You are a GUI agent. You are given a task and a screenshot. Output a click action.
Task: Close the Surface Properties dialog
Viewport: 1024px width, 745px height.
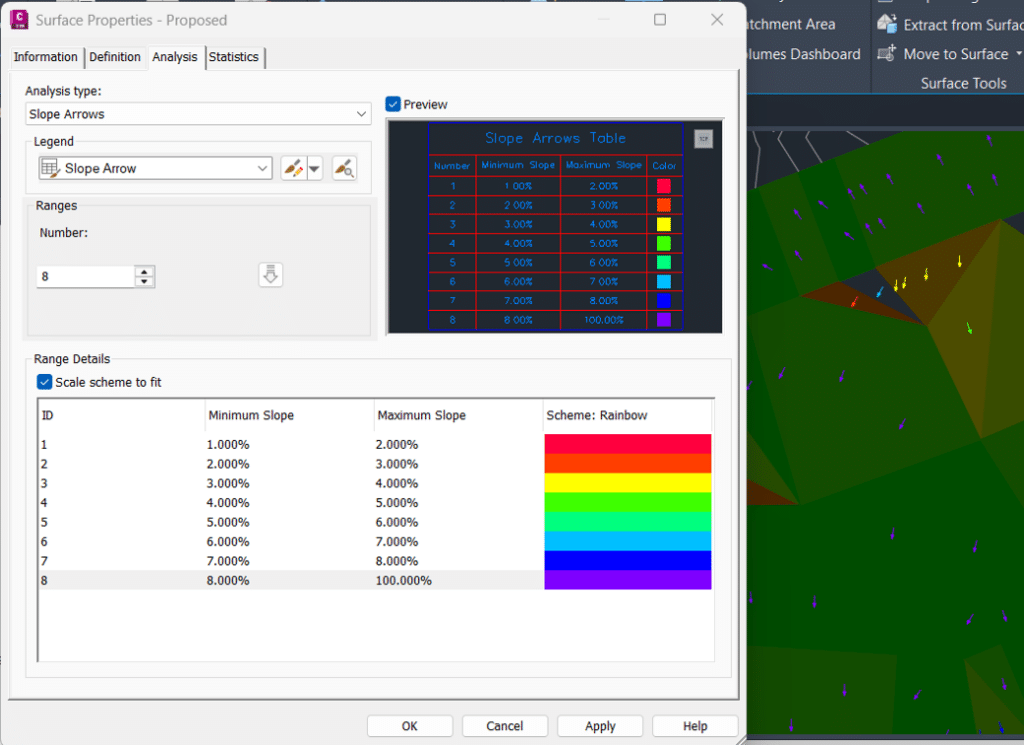pyautogui.click(x=717, y=20)
